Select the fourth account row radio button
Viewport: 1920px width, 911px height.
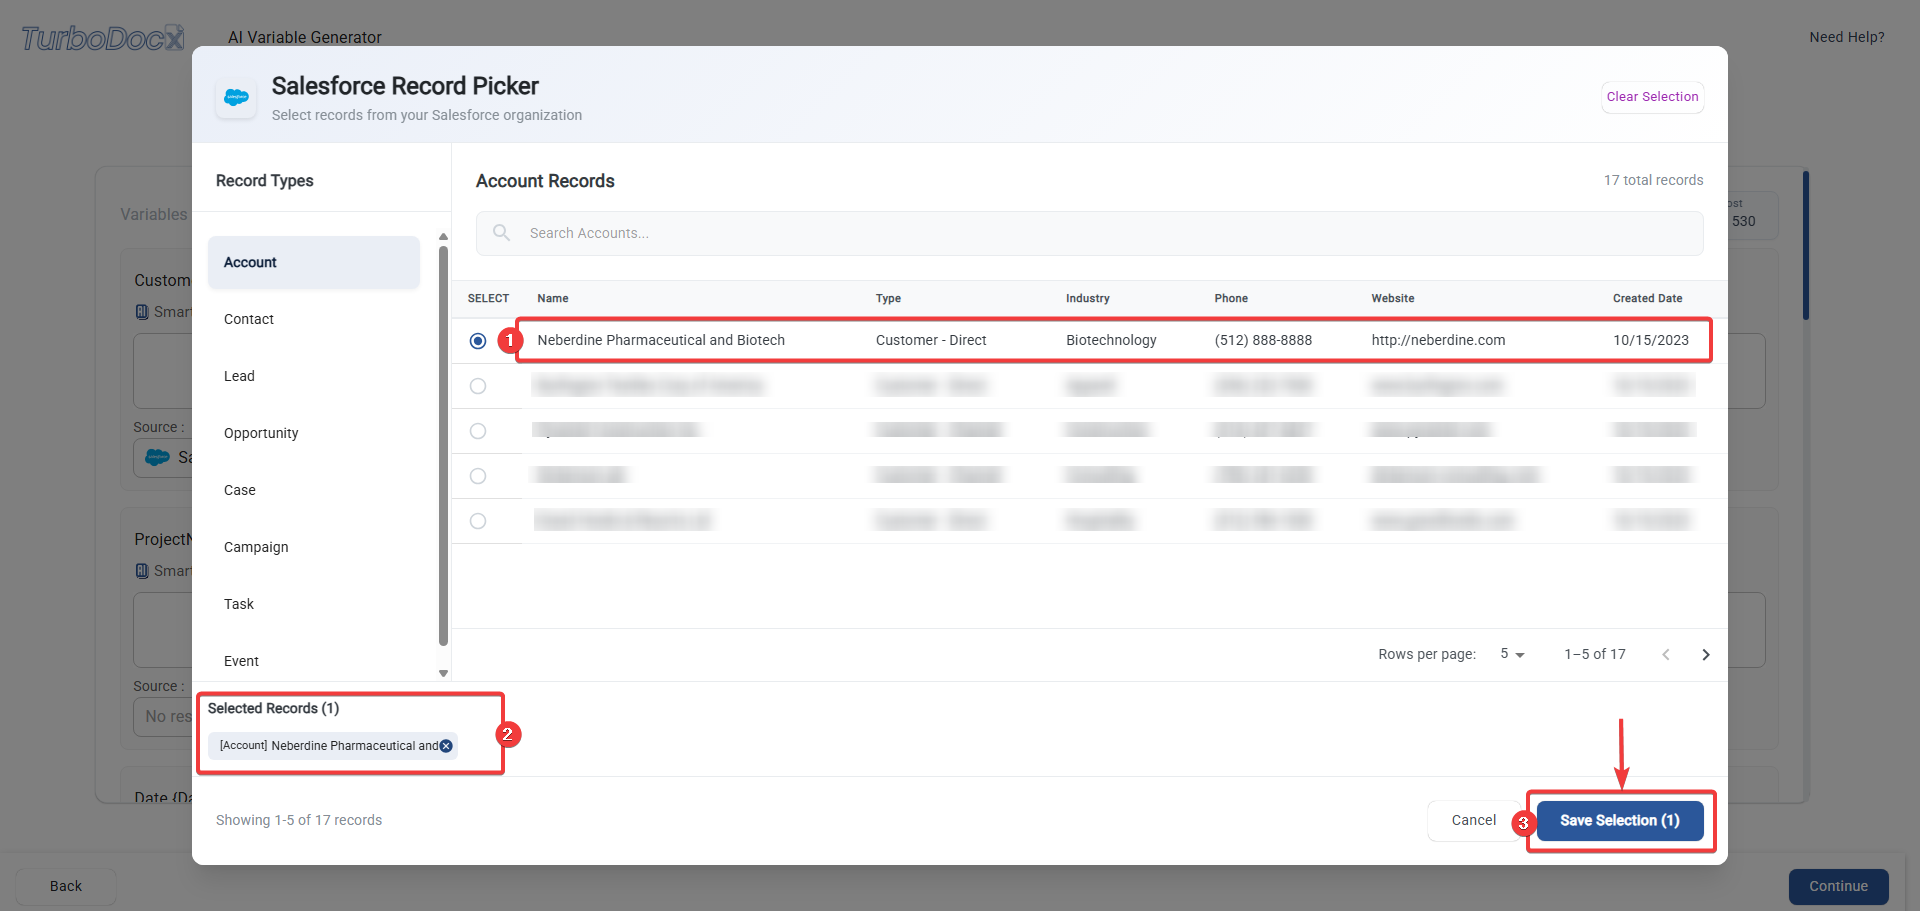pos(478,476)
